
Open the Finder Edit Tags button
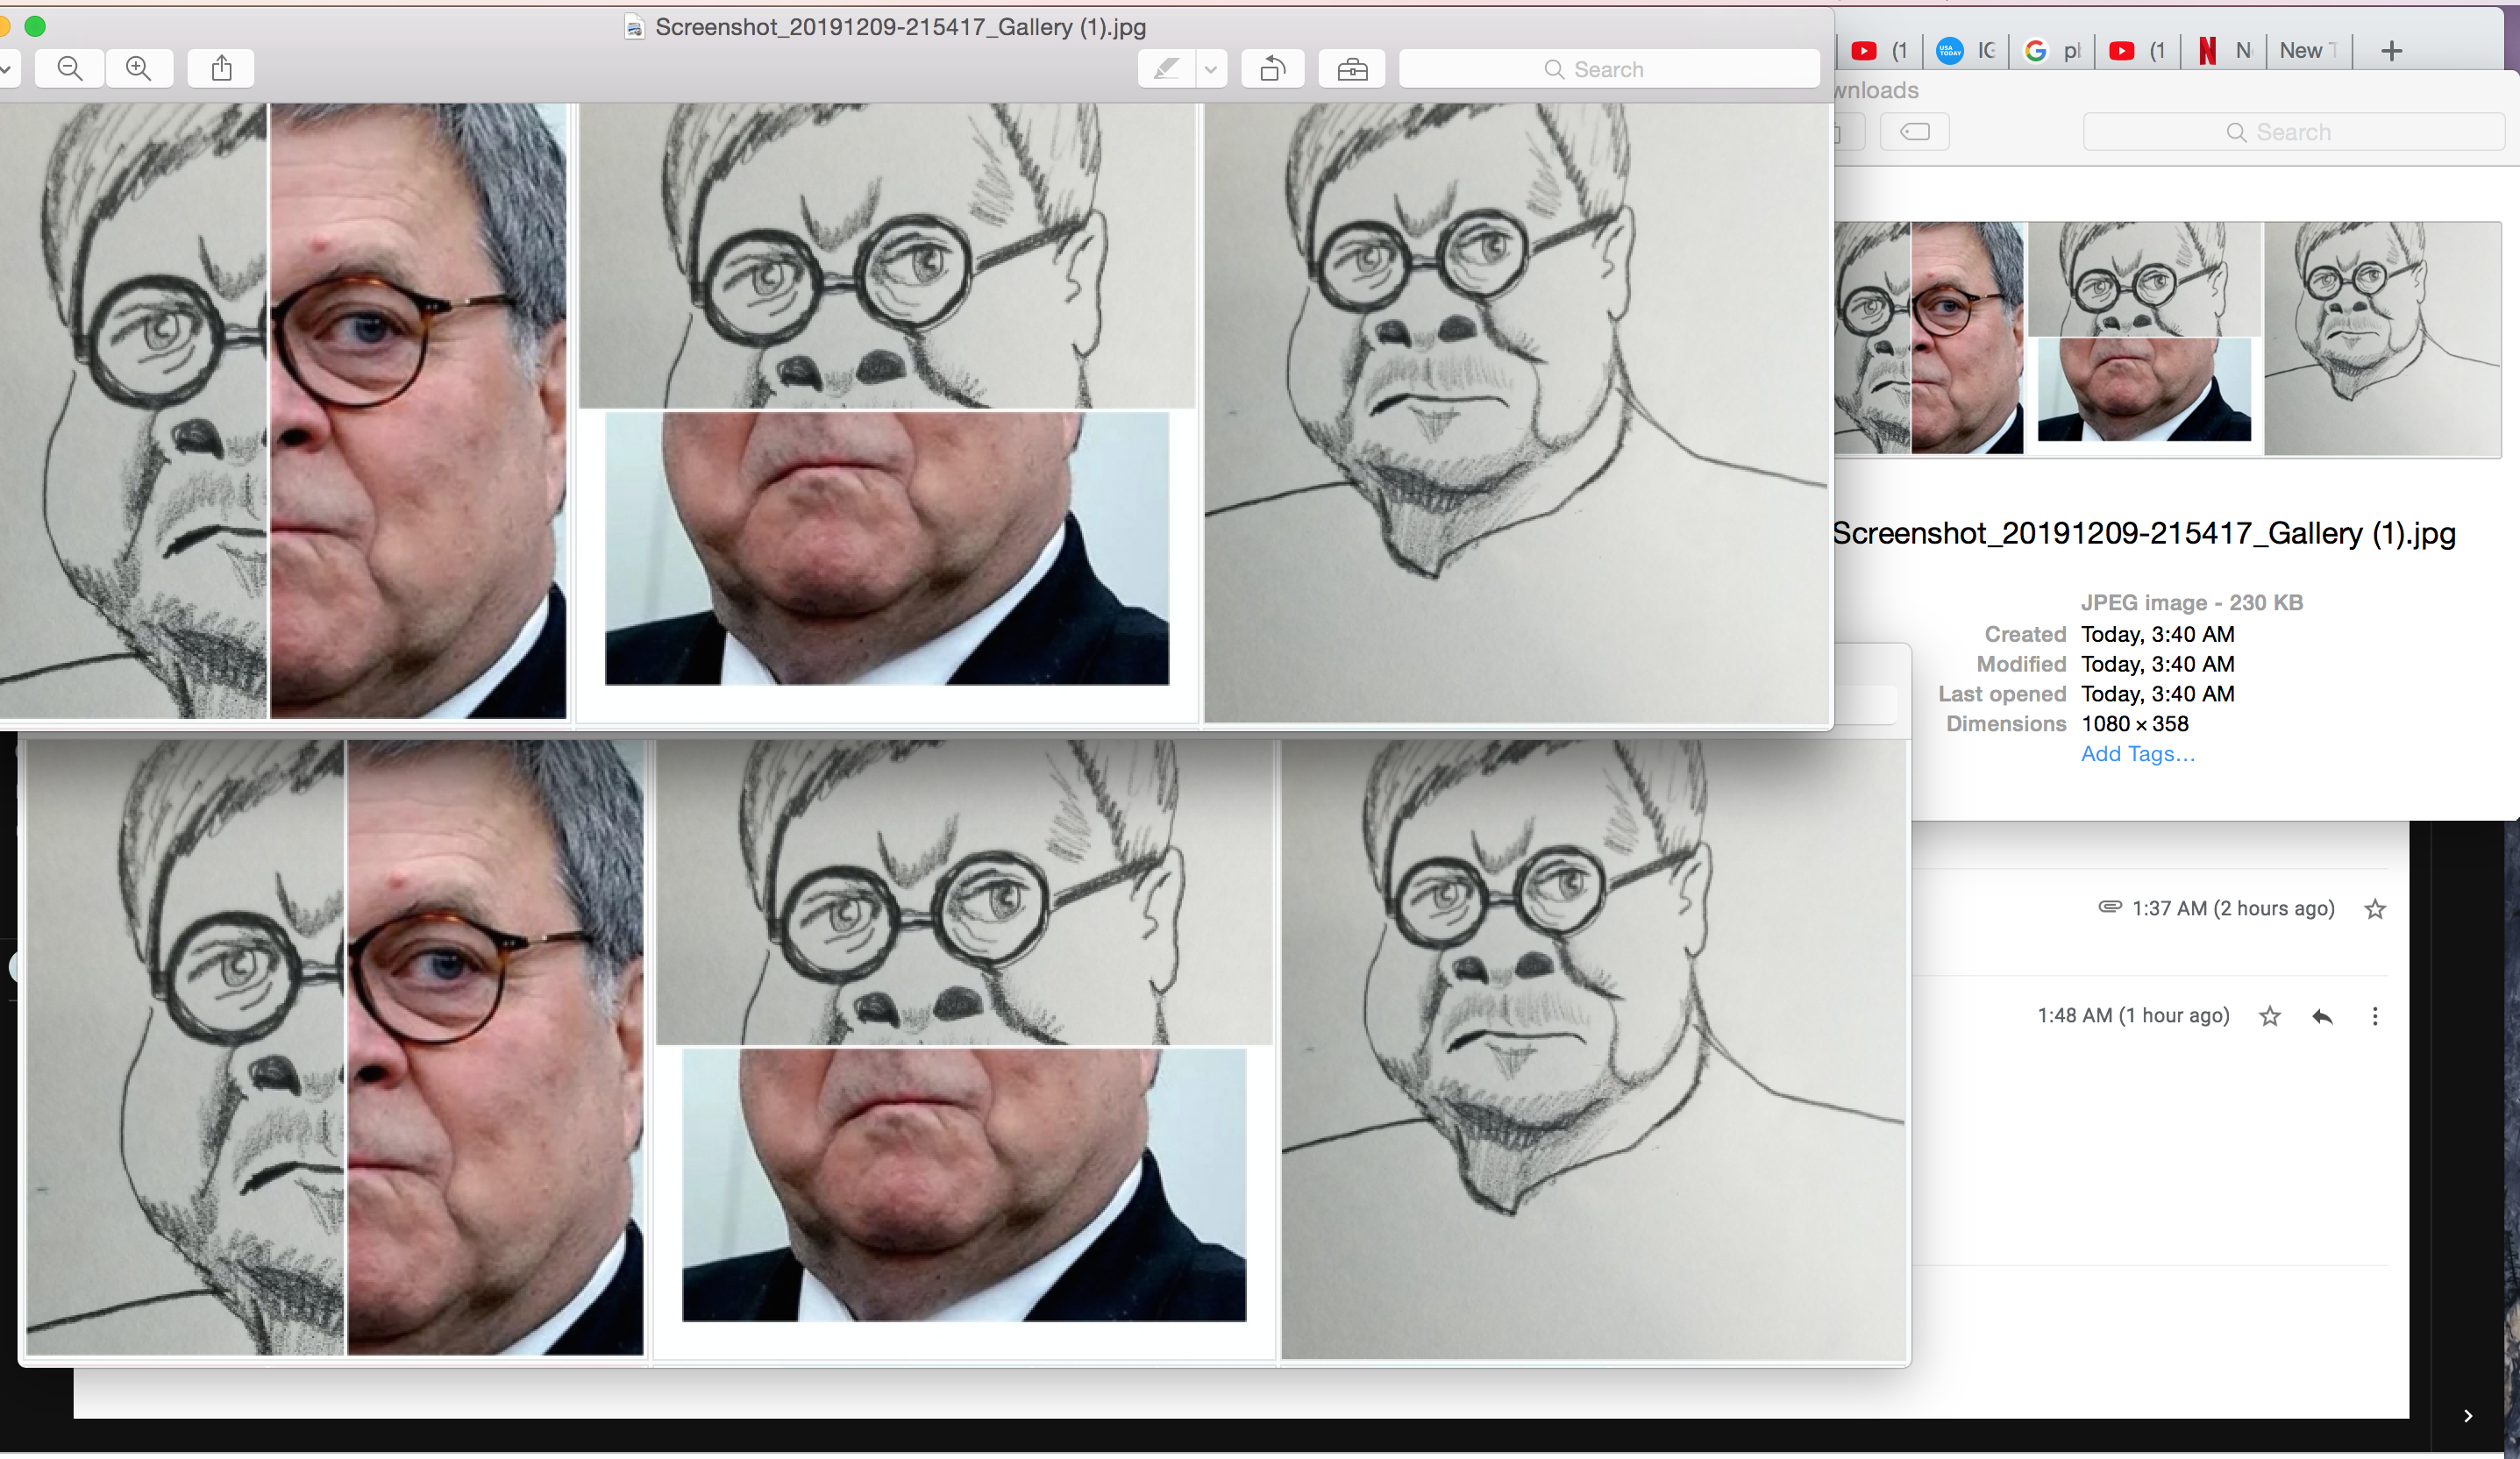coord(1914,132)
